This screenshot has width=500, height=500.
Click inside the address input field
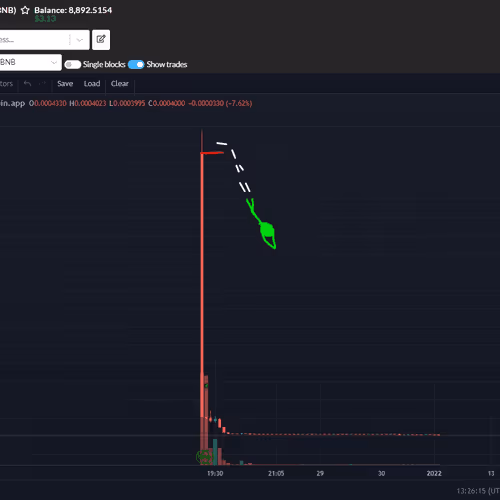[x=33, y=40]
